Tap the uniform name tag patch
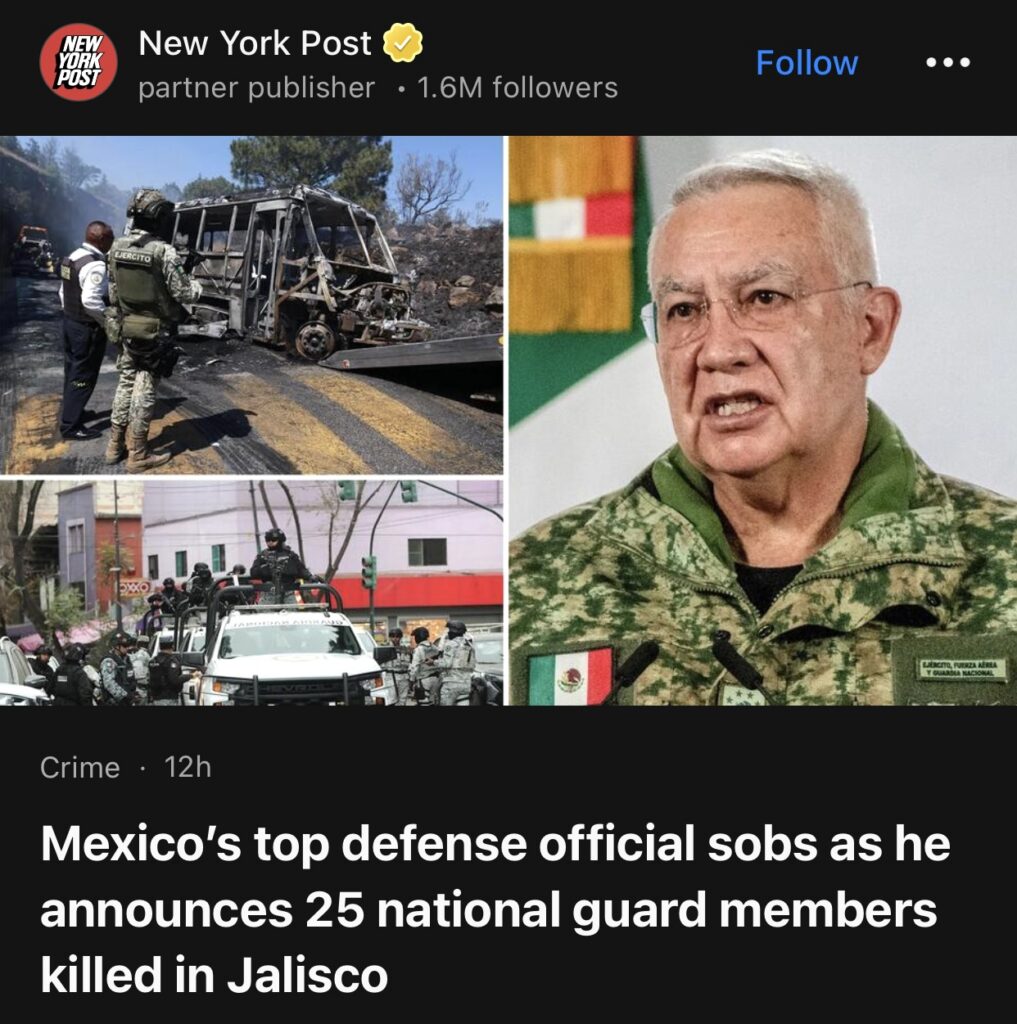Image resolution: width=1017 pixels, height=1024 pixels. point(961,669)
